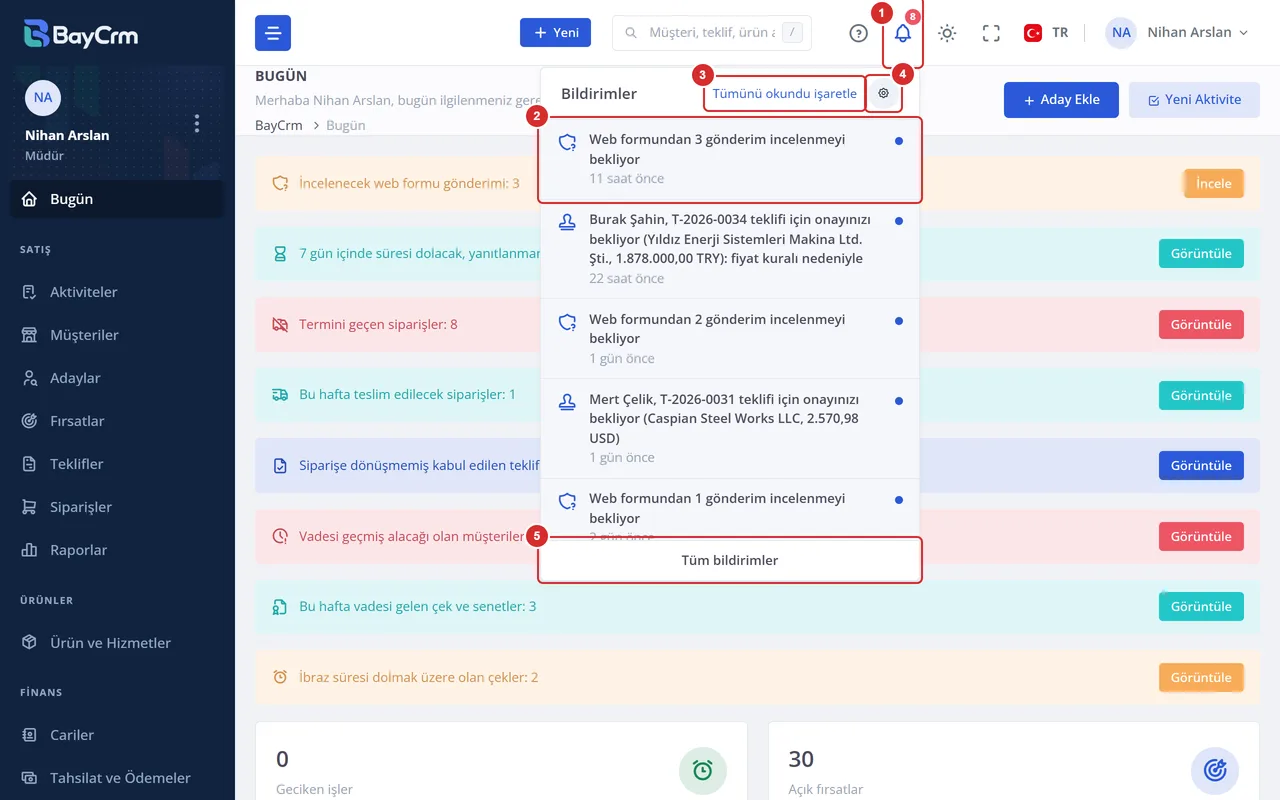This screenshot has width=1280, height=800.
Task: Open Raporlar in sidebar
Action: click(117, 550)
